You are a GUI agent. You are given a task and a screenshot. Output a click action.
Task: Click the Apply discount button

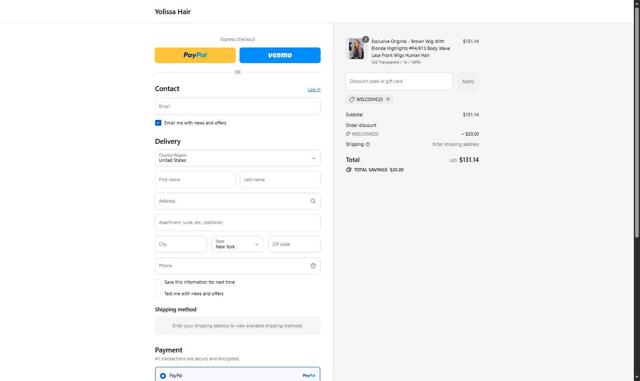(468, 81)
